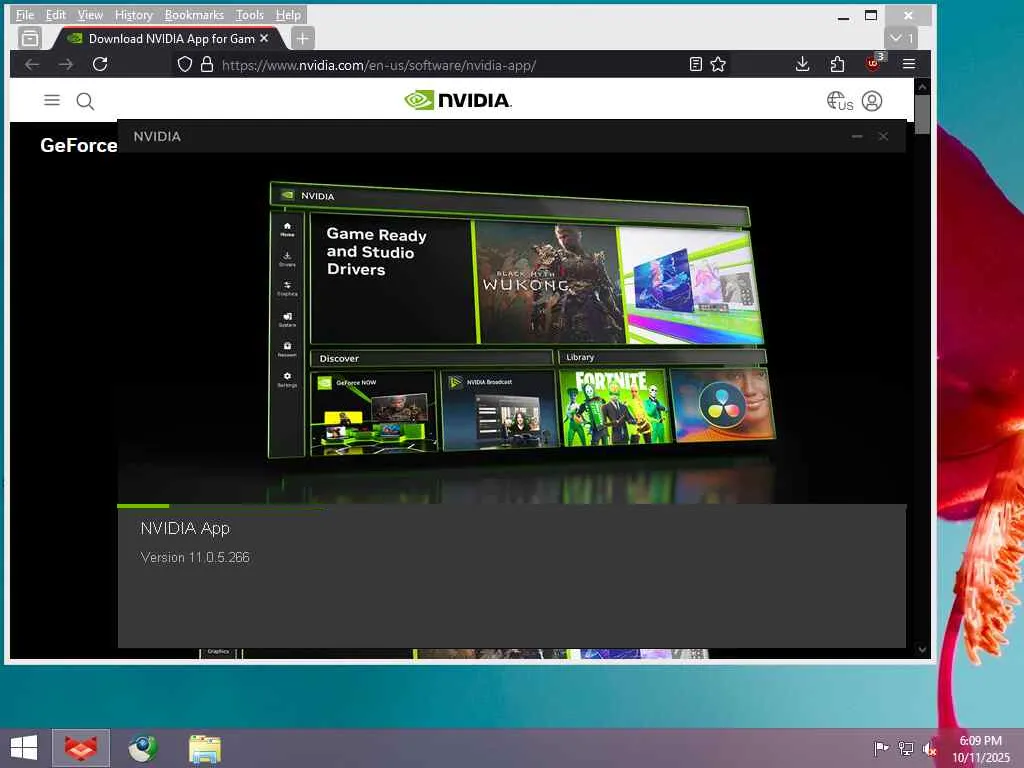Click browser scrollbar up arrow
Viewport: 1024px width, 768px height.
click(x=922, y=86)
